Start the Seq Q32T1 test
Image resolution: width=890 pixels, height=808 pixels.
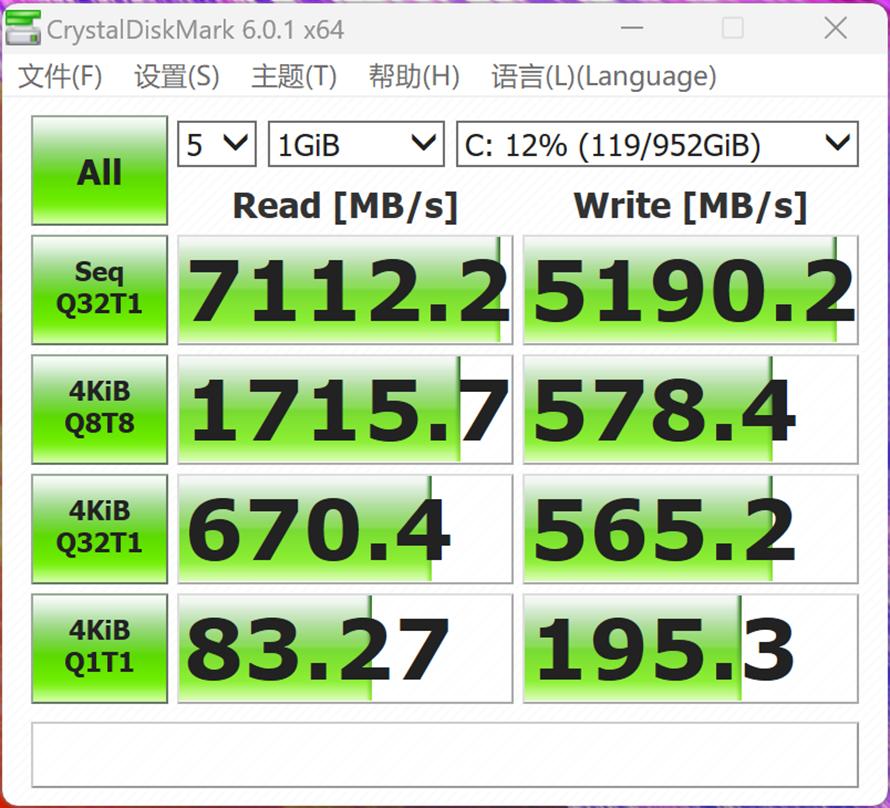(98, 289)
